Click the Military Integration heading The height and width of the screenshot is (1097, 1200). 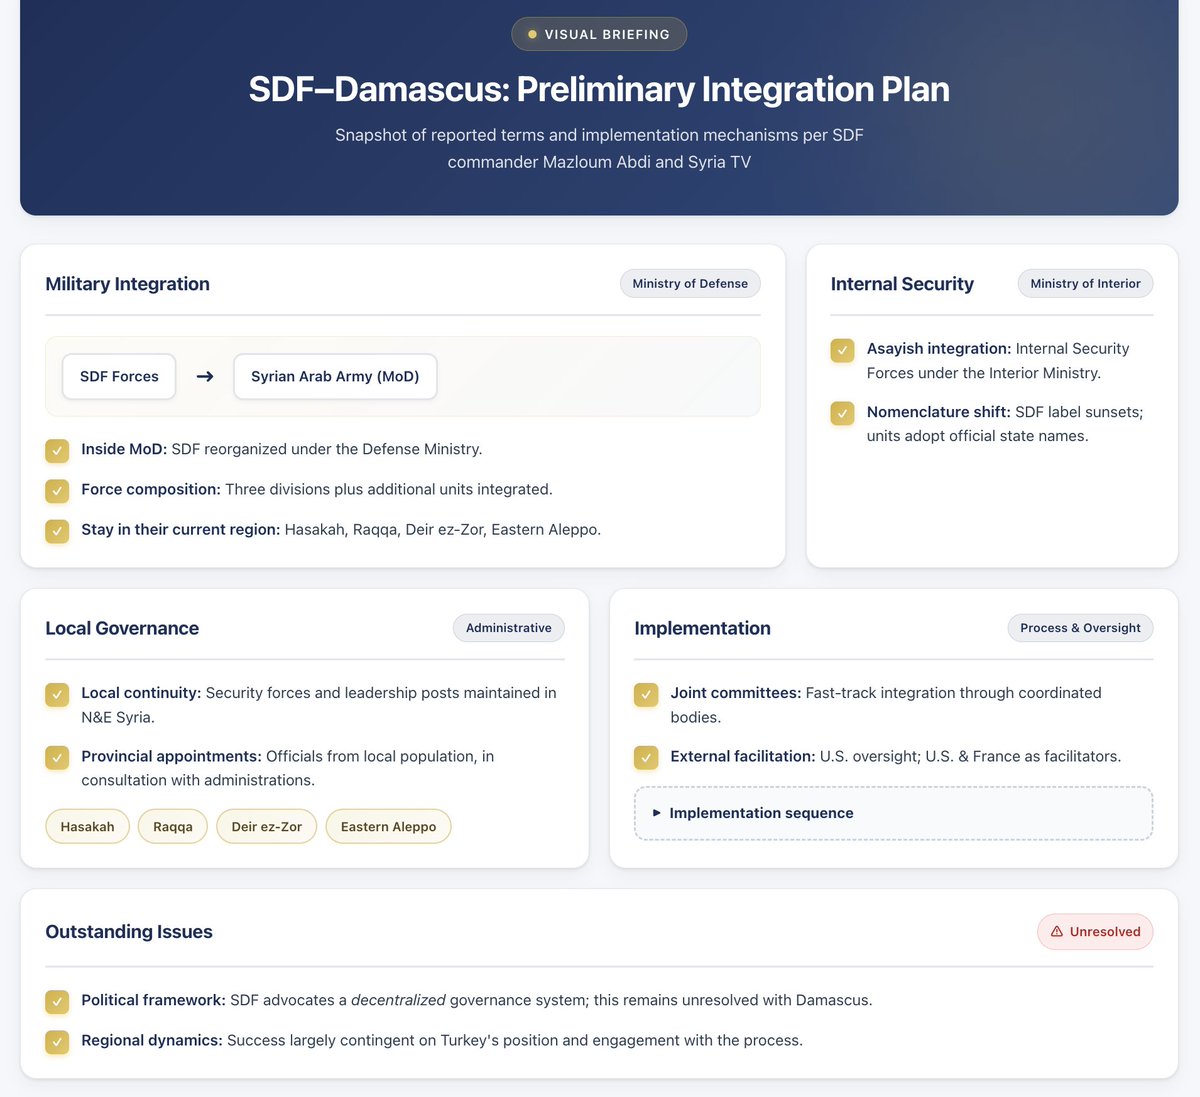coord(128,284)
